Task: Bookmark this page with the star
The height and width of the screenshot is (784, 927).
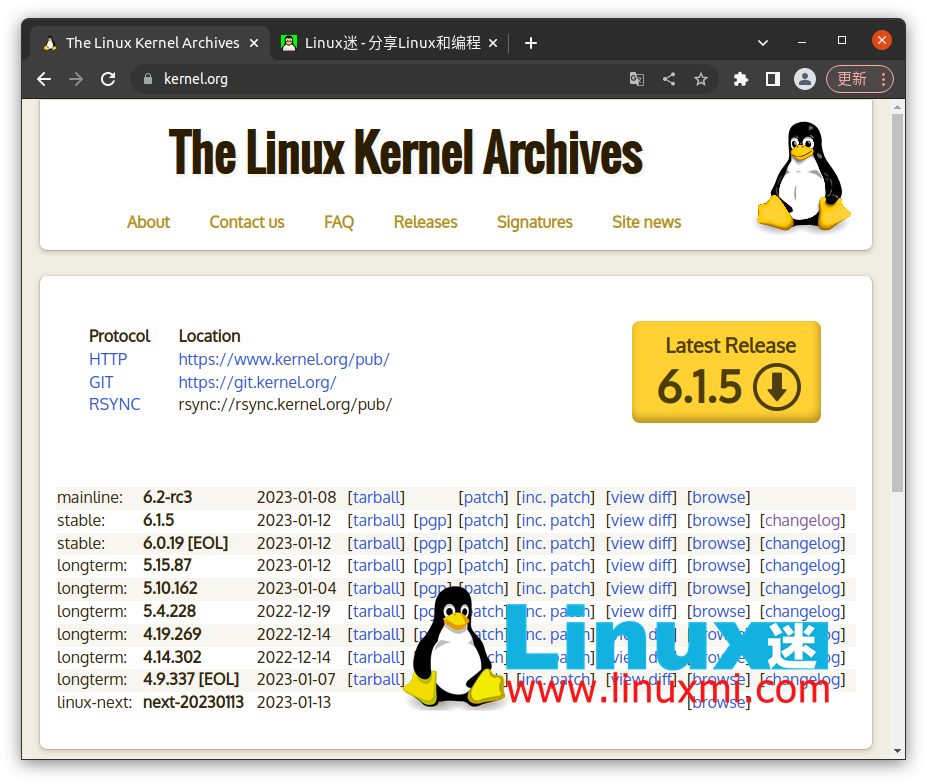Action: [x=701, y=79]
